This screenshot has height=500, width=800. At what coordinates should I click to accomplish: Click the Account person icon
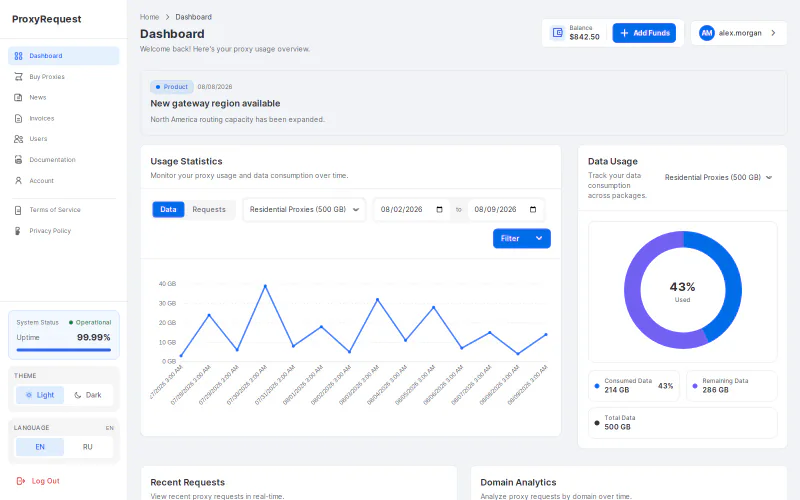click(18, 181)
